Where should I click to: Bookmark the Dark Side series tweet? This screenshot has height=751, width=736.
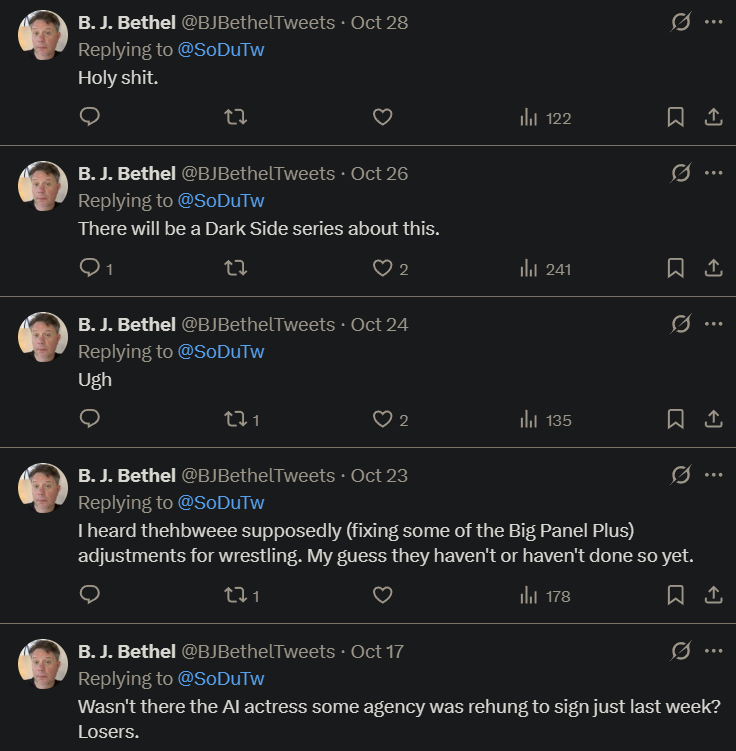(675, 268)
